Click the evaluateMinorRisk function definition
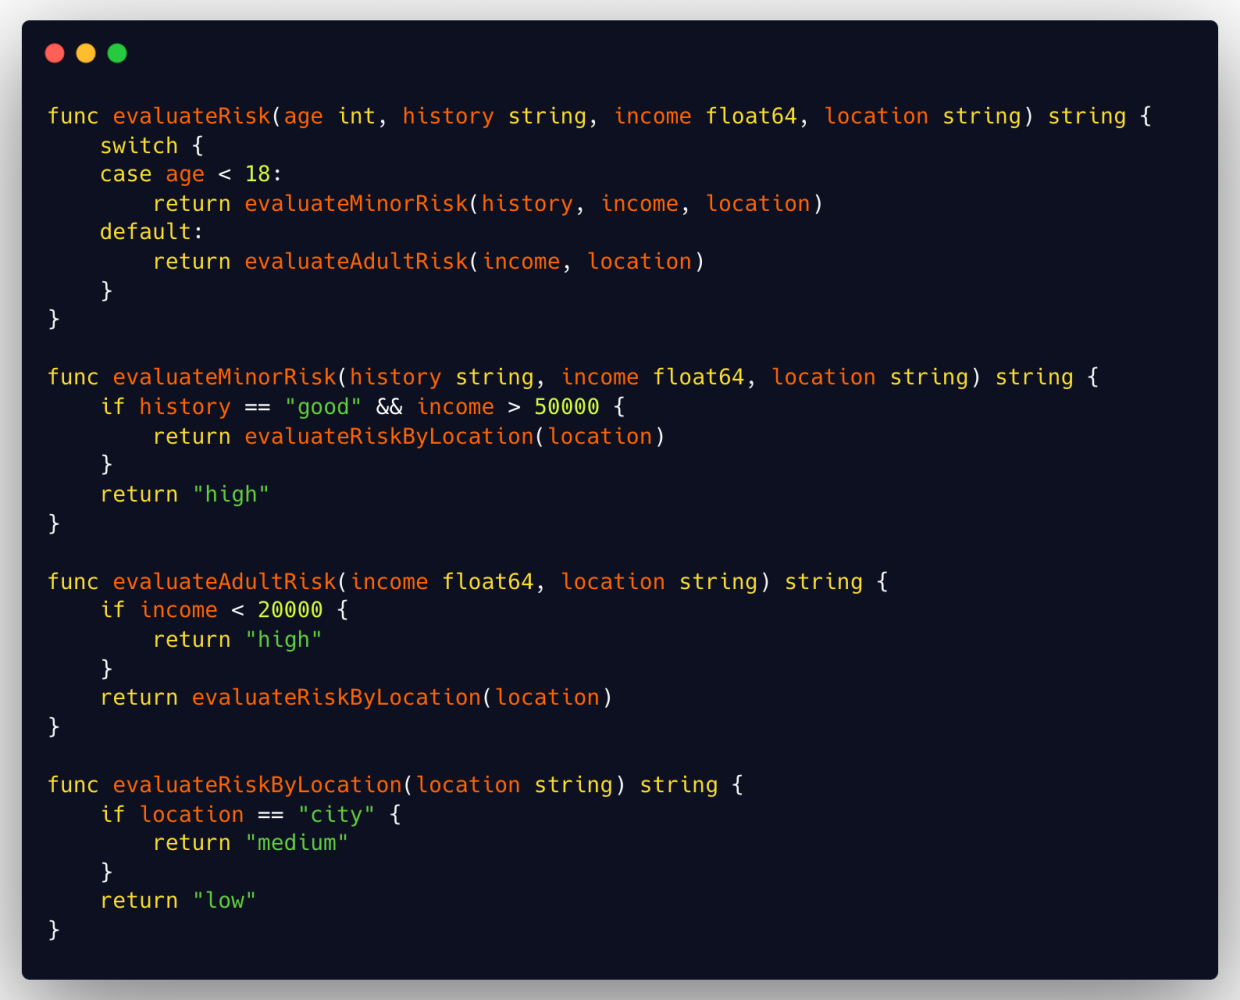 point(225,377)
